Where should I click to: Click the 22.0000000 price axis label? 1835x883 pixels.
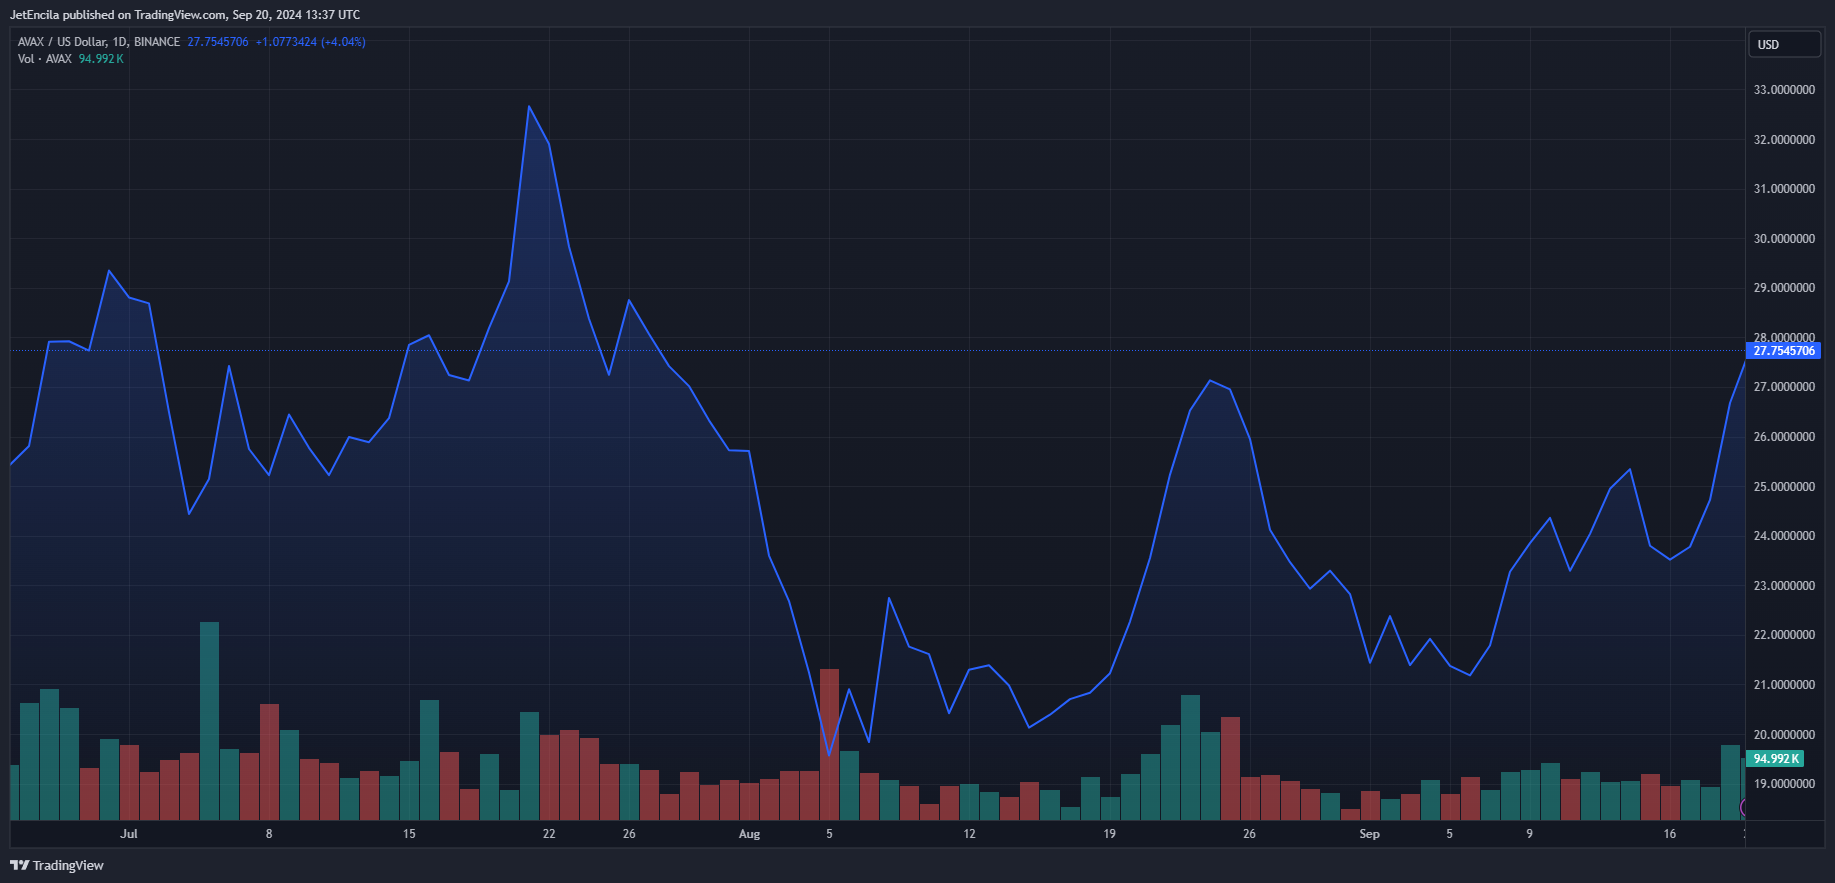point(1784,635)
